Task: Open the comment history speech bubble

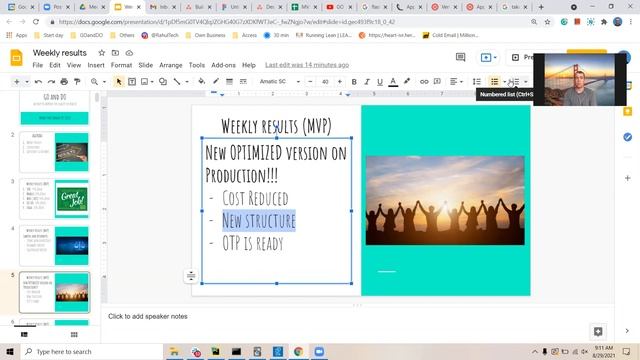Action: point(460,57)
